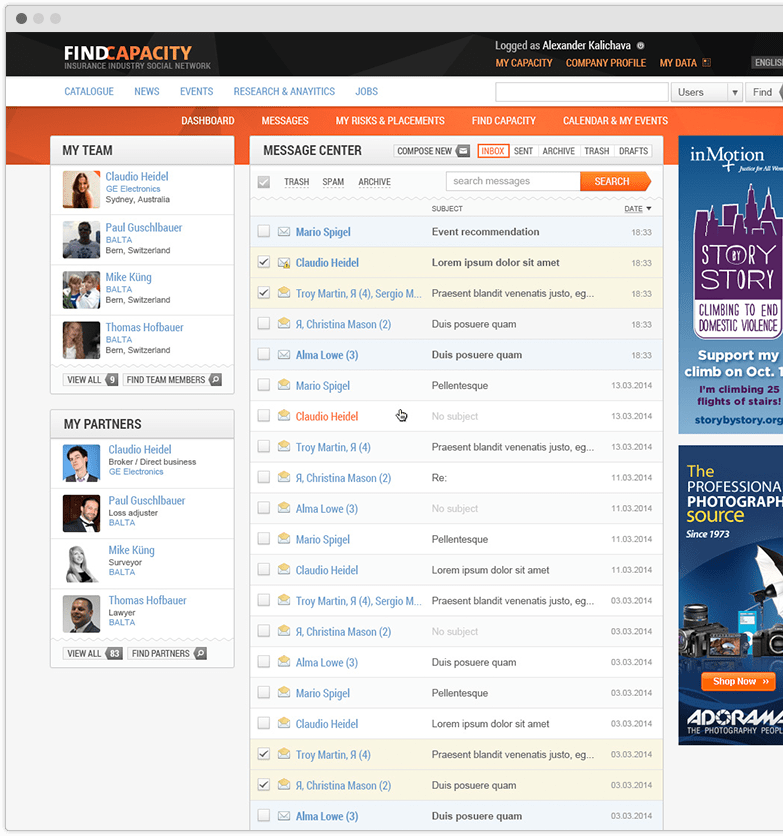Click the logout power icon beside Alexander Kalichava
Image resolution: width=783 pixels, height=836 pixels.
coord(641,46)
